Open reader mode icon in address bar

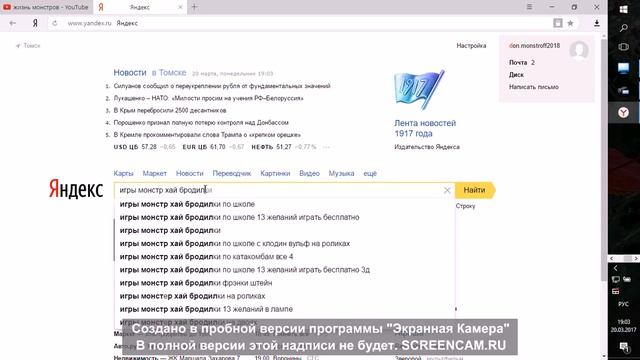(558, 23)
